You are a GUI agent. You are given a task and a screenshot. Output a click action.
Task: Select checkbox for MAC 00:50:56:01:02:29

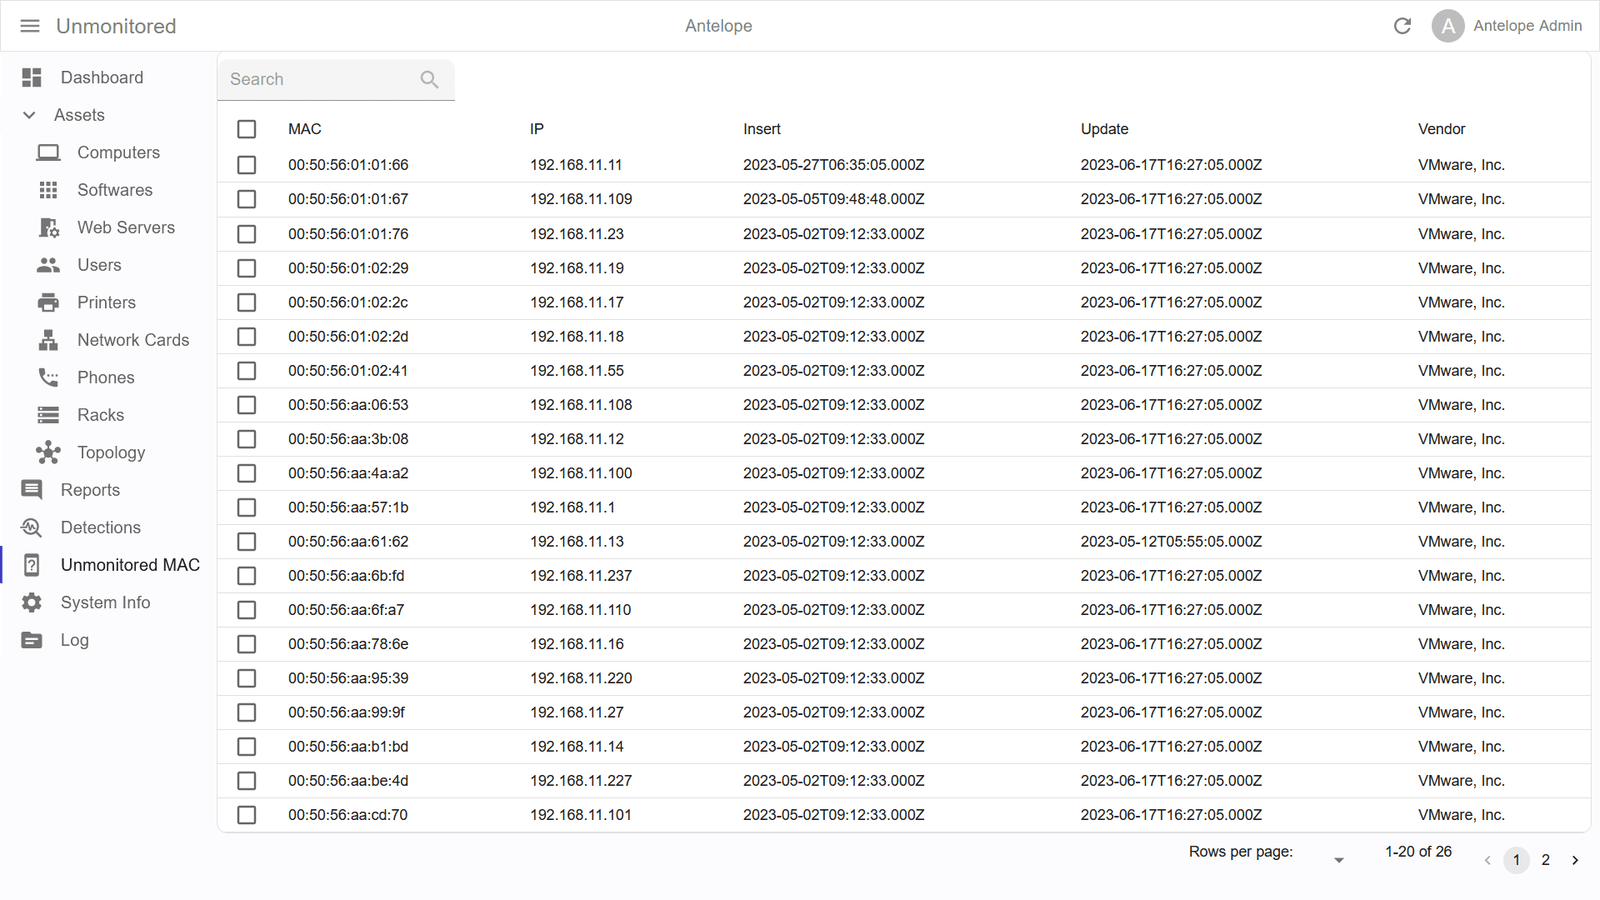pyautogui.click(x=247, y=268)
